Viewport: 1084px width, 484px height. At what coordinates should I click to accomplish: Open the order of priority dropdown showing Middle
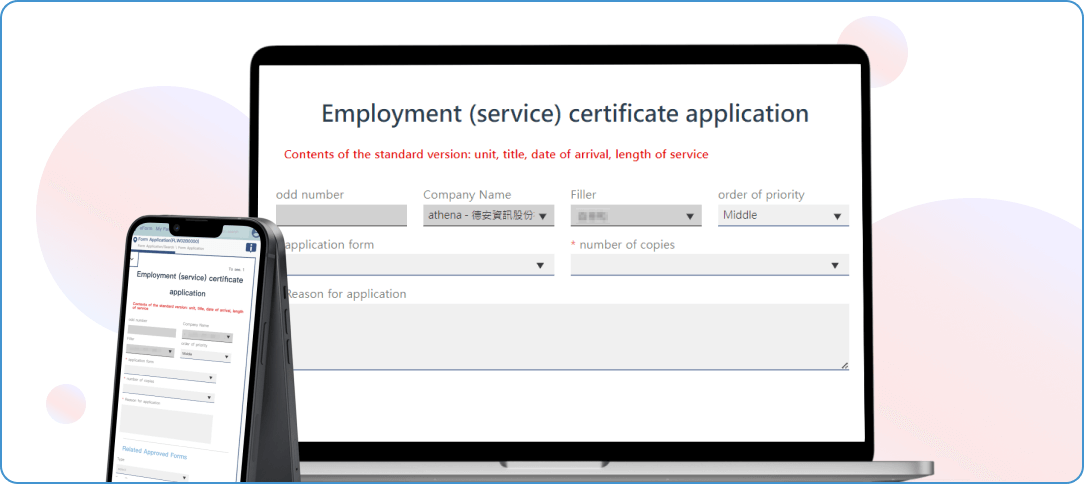783,215
